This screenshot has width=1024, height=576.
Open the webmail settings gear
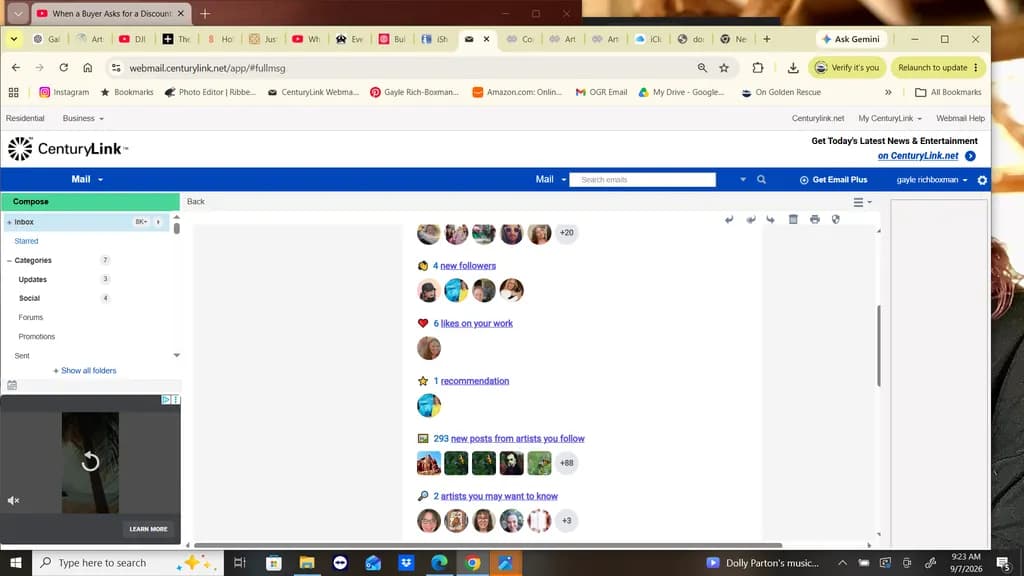coord(982,180)
